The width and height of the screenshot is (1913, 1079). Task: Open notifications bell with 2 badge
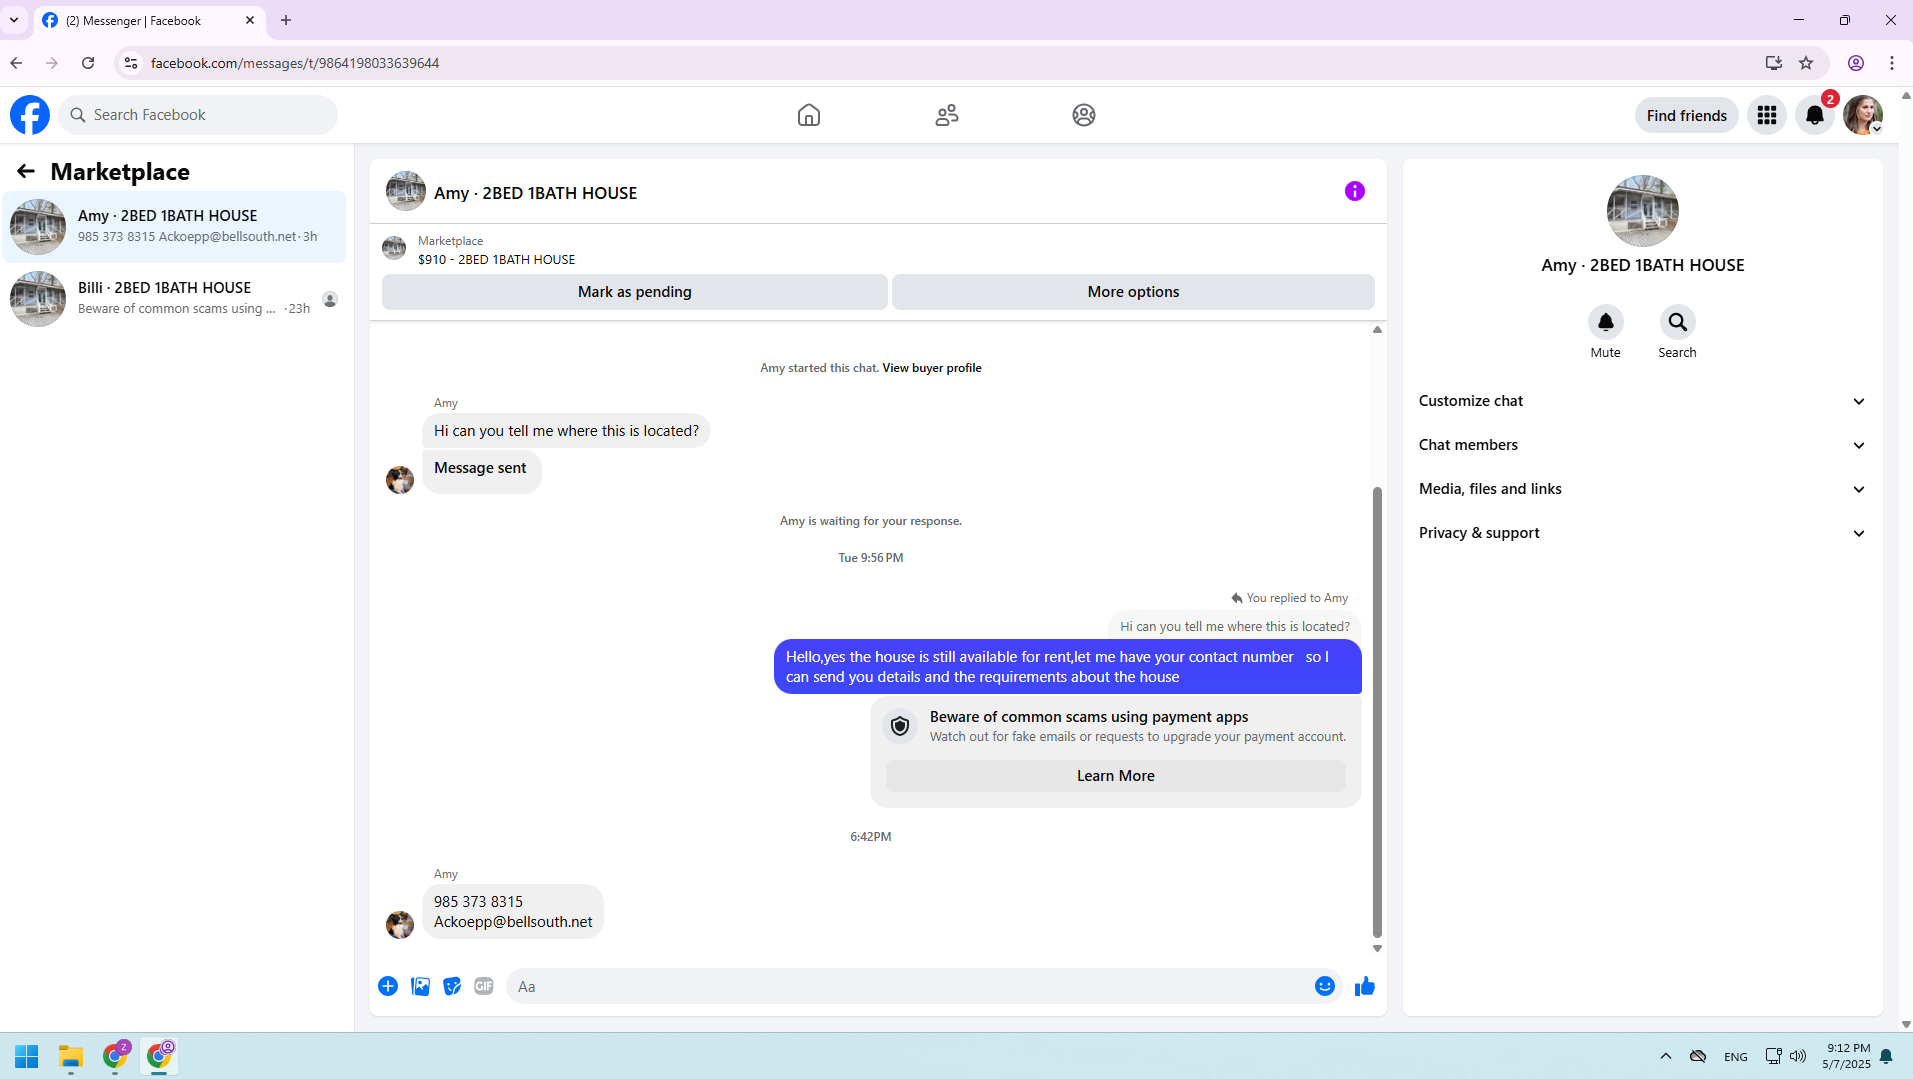(1815, 115)
